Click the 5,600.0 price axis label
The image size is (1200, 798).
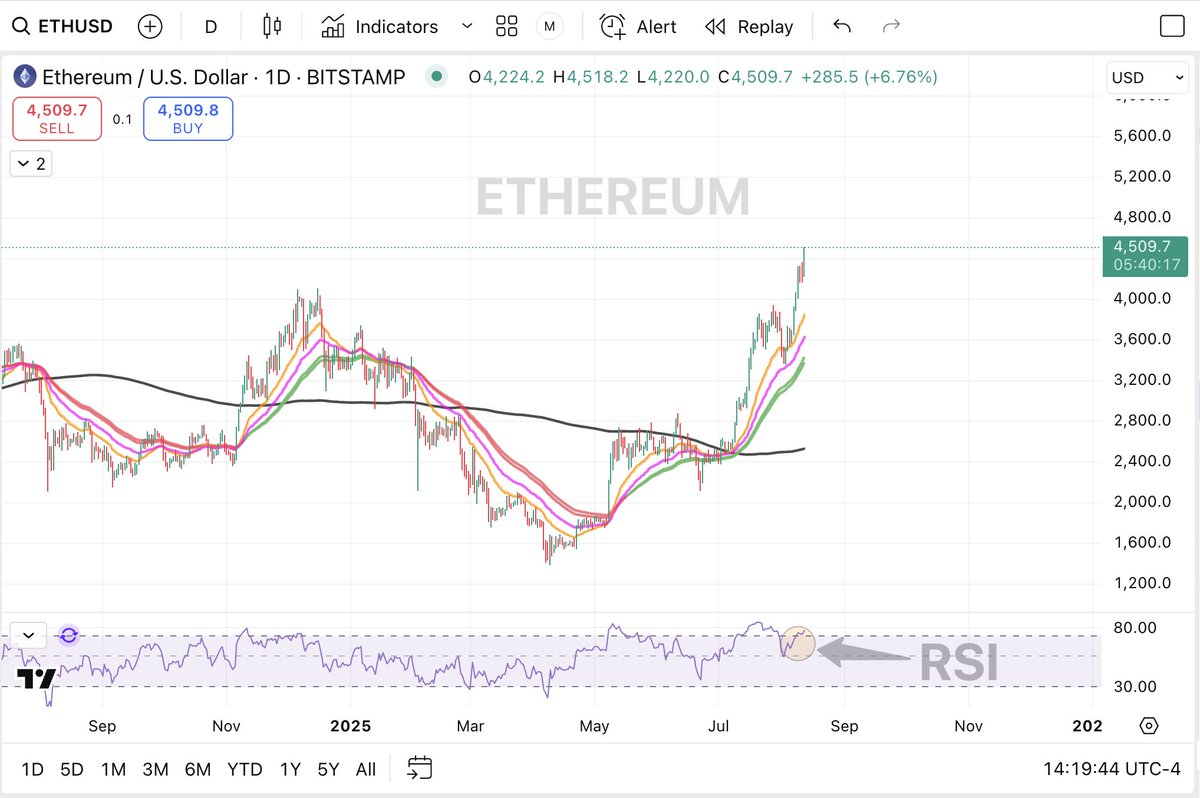pos(1142,135)
